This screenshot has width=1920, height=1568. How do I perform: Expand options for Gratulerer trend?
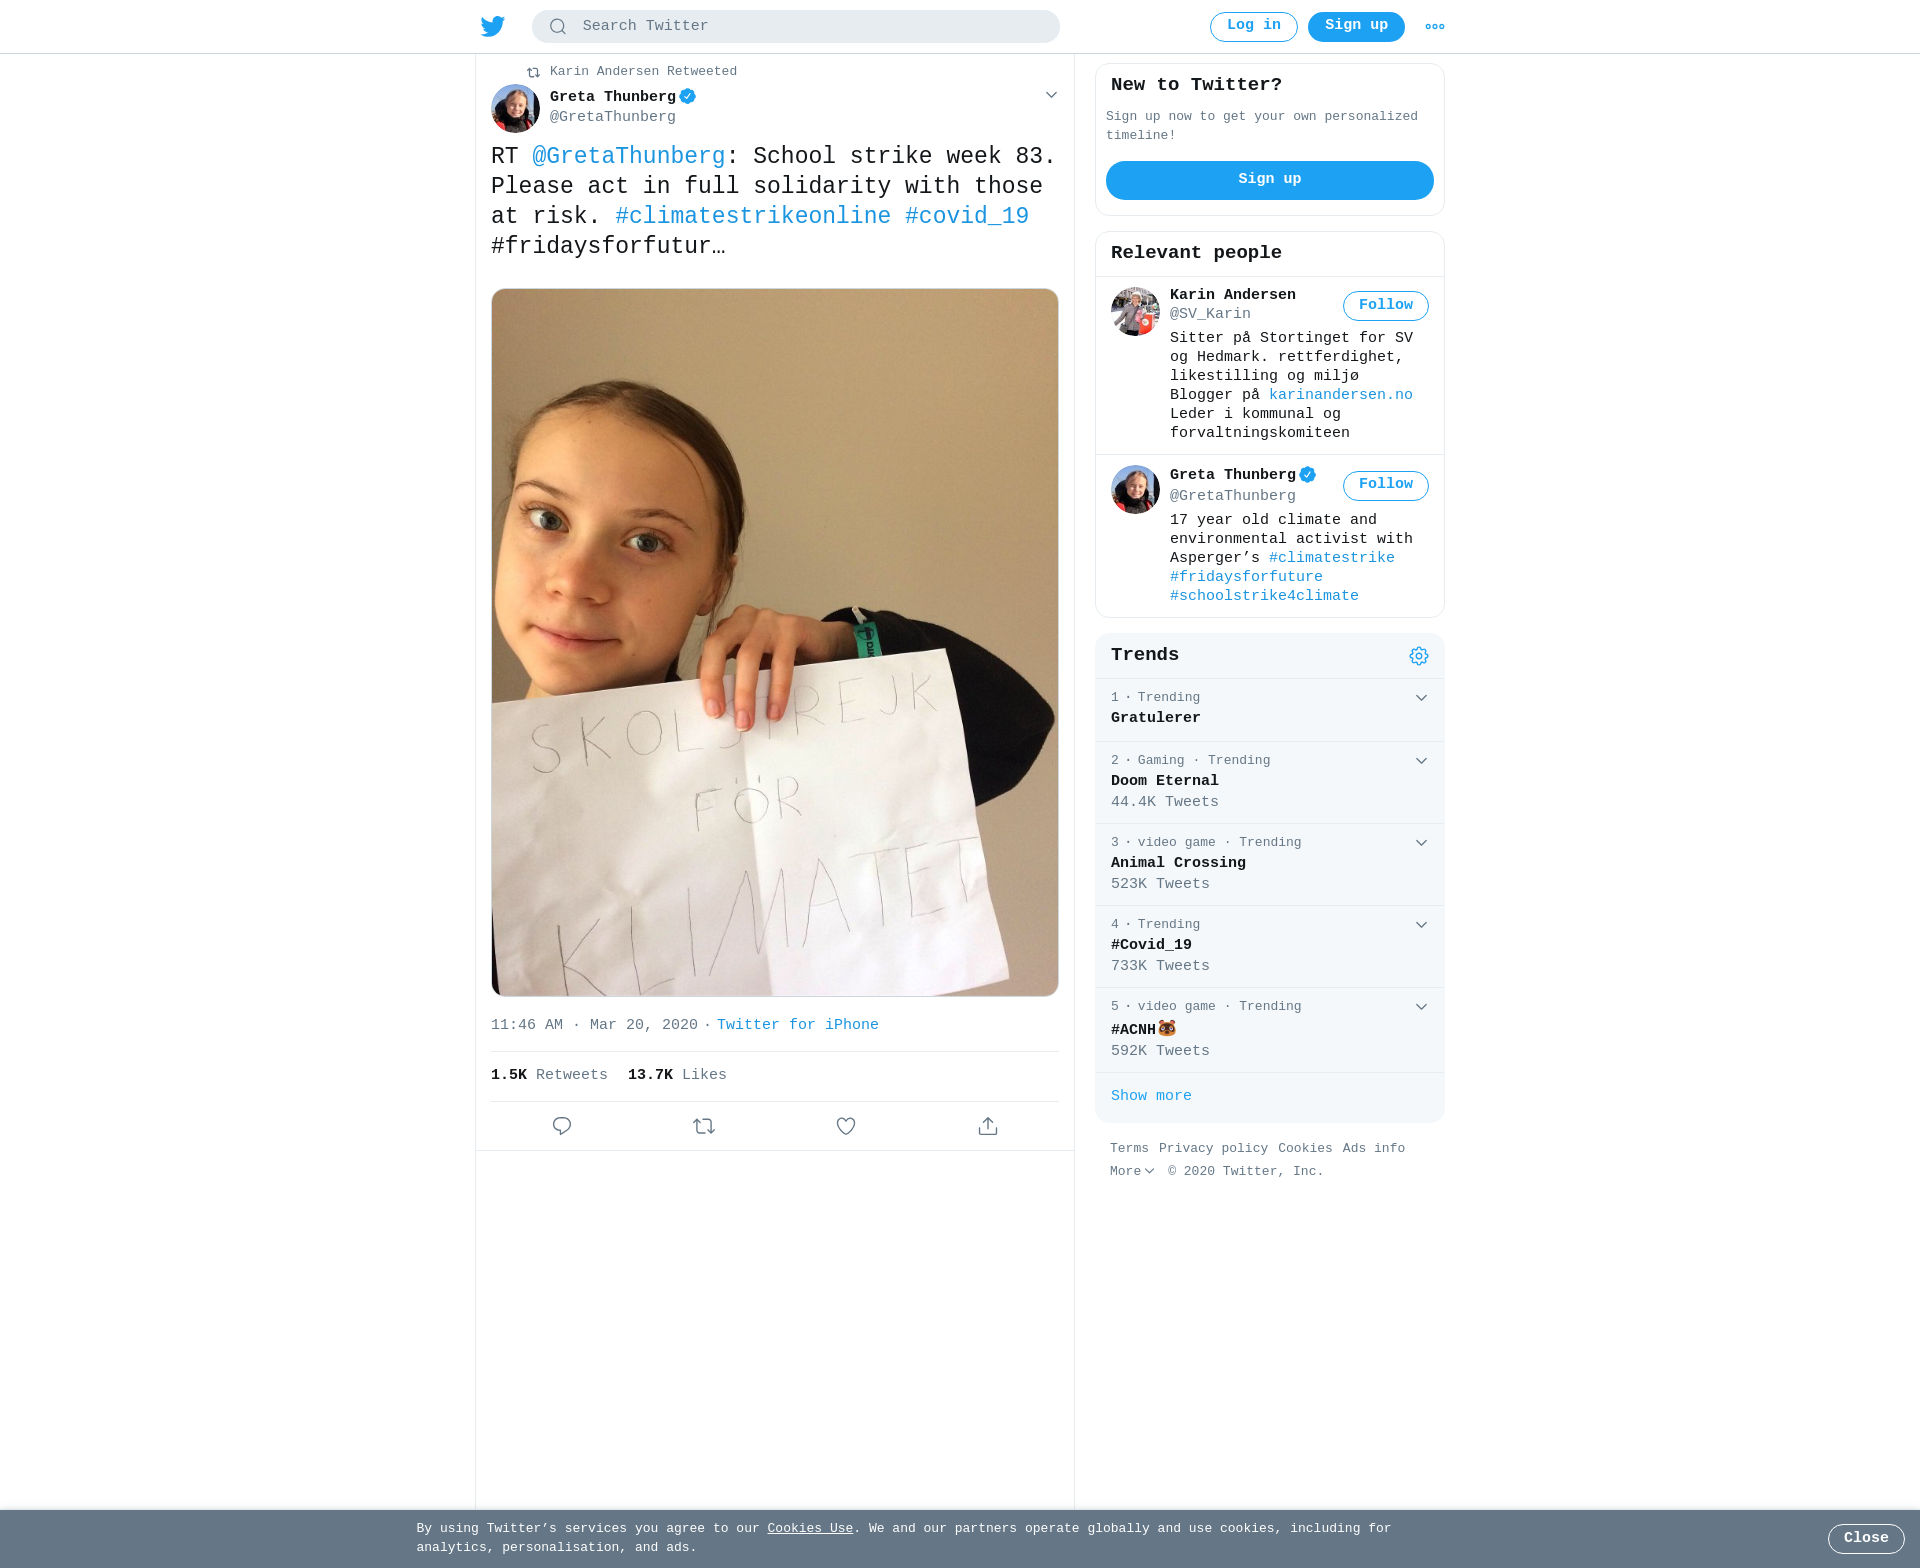(x=1421, y=698)
